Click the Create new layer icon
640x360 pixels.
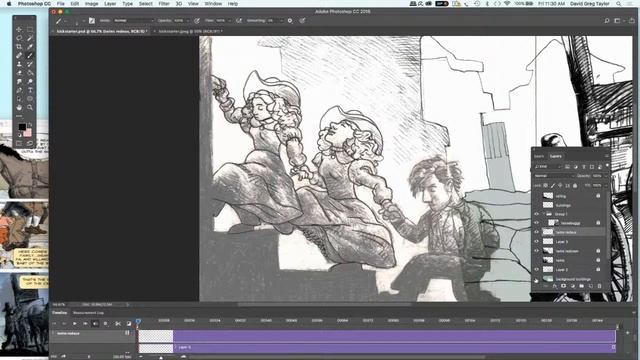590,287
